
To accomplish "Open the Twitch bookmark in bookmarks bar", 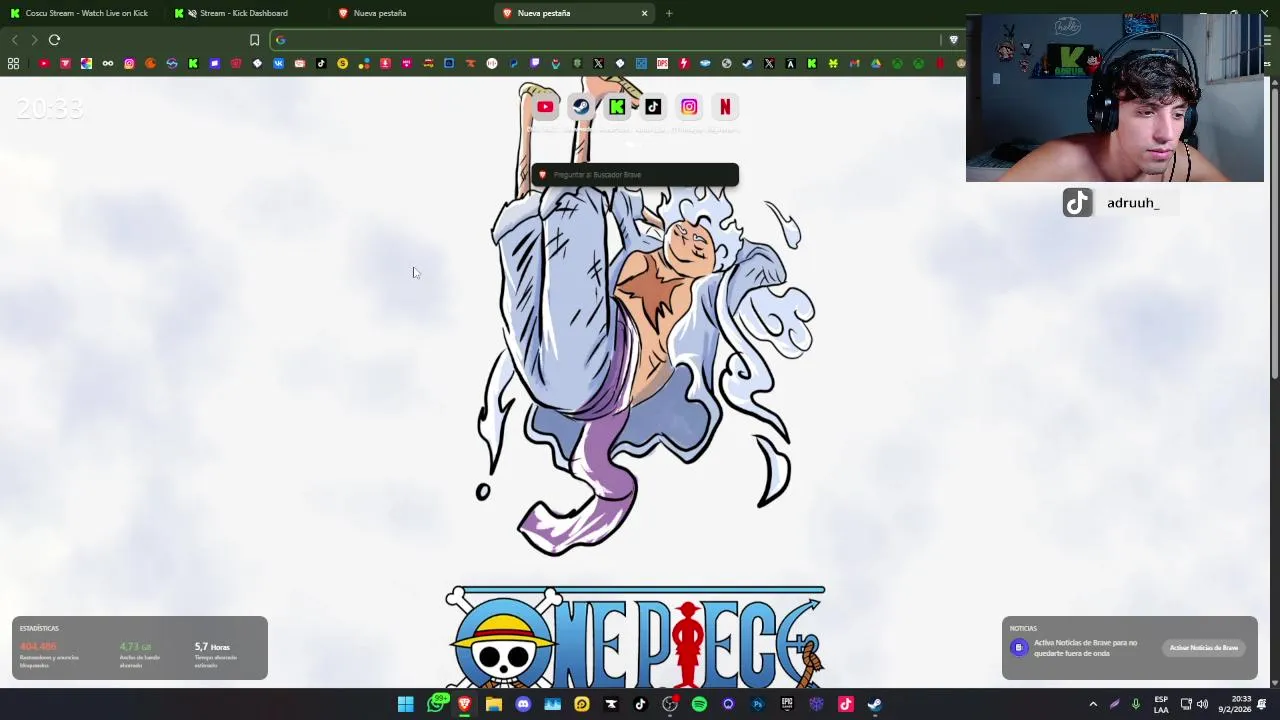I will tap(535, 64).
